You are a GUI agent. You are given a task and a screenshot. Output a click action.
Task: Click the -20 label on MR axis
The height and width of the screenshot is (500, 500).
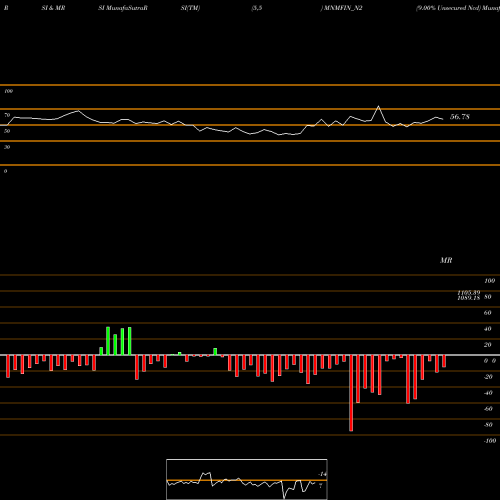point(488,377)
